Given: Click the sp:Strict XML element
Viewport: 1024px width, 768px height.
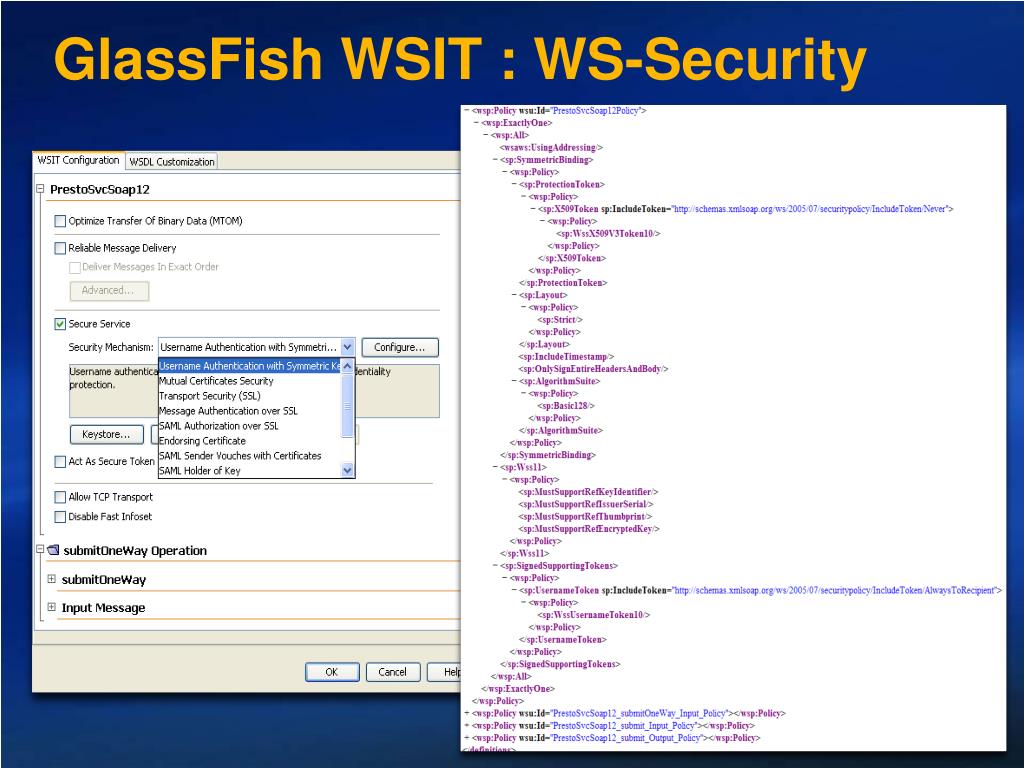Looking at the screenshot, I should pyautogui.click(x=560, y=320).
